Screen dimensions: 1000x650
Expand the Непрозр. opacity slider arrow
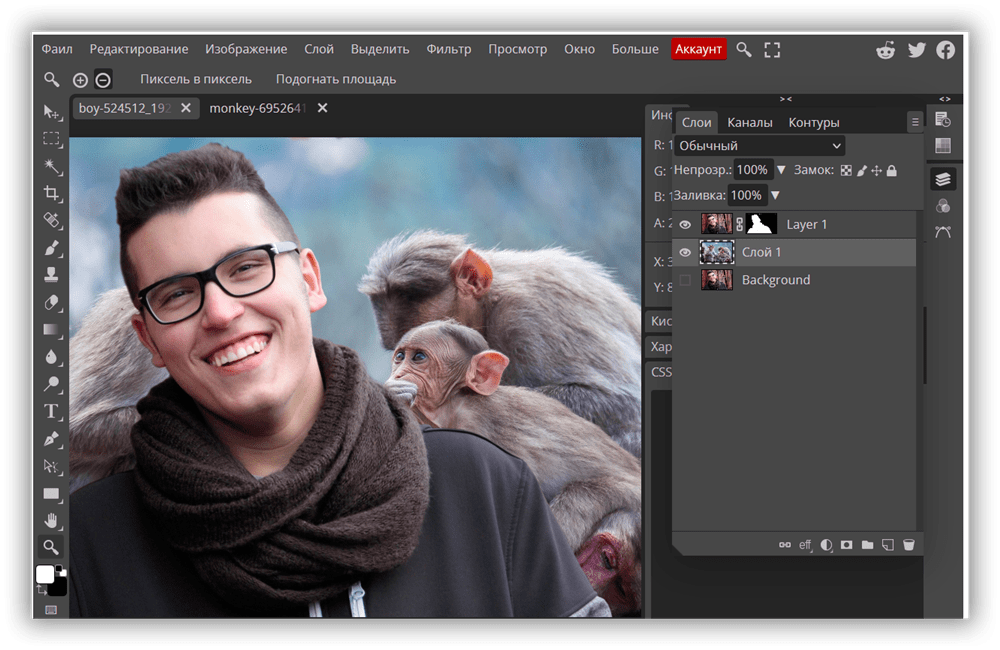(x=782, y=170)
